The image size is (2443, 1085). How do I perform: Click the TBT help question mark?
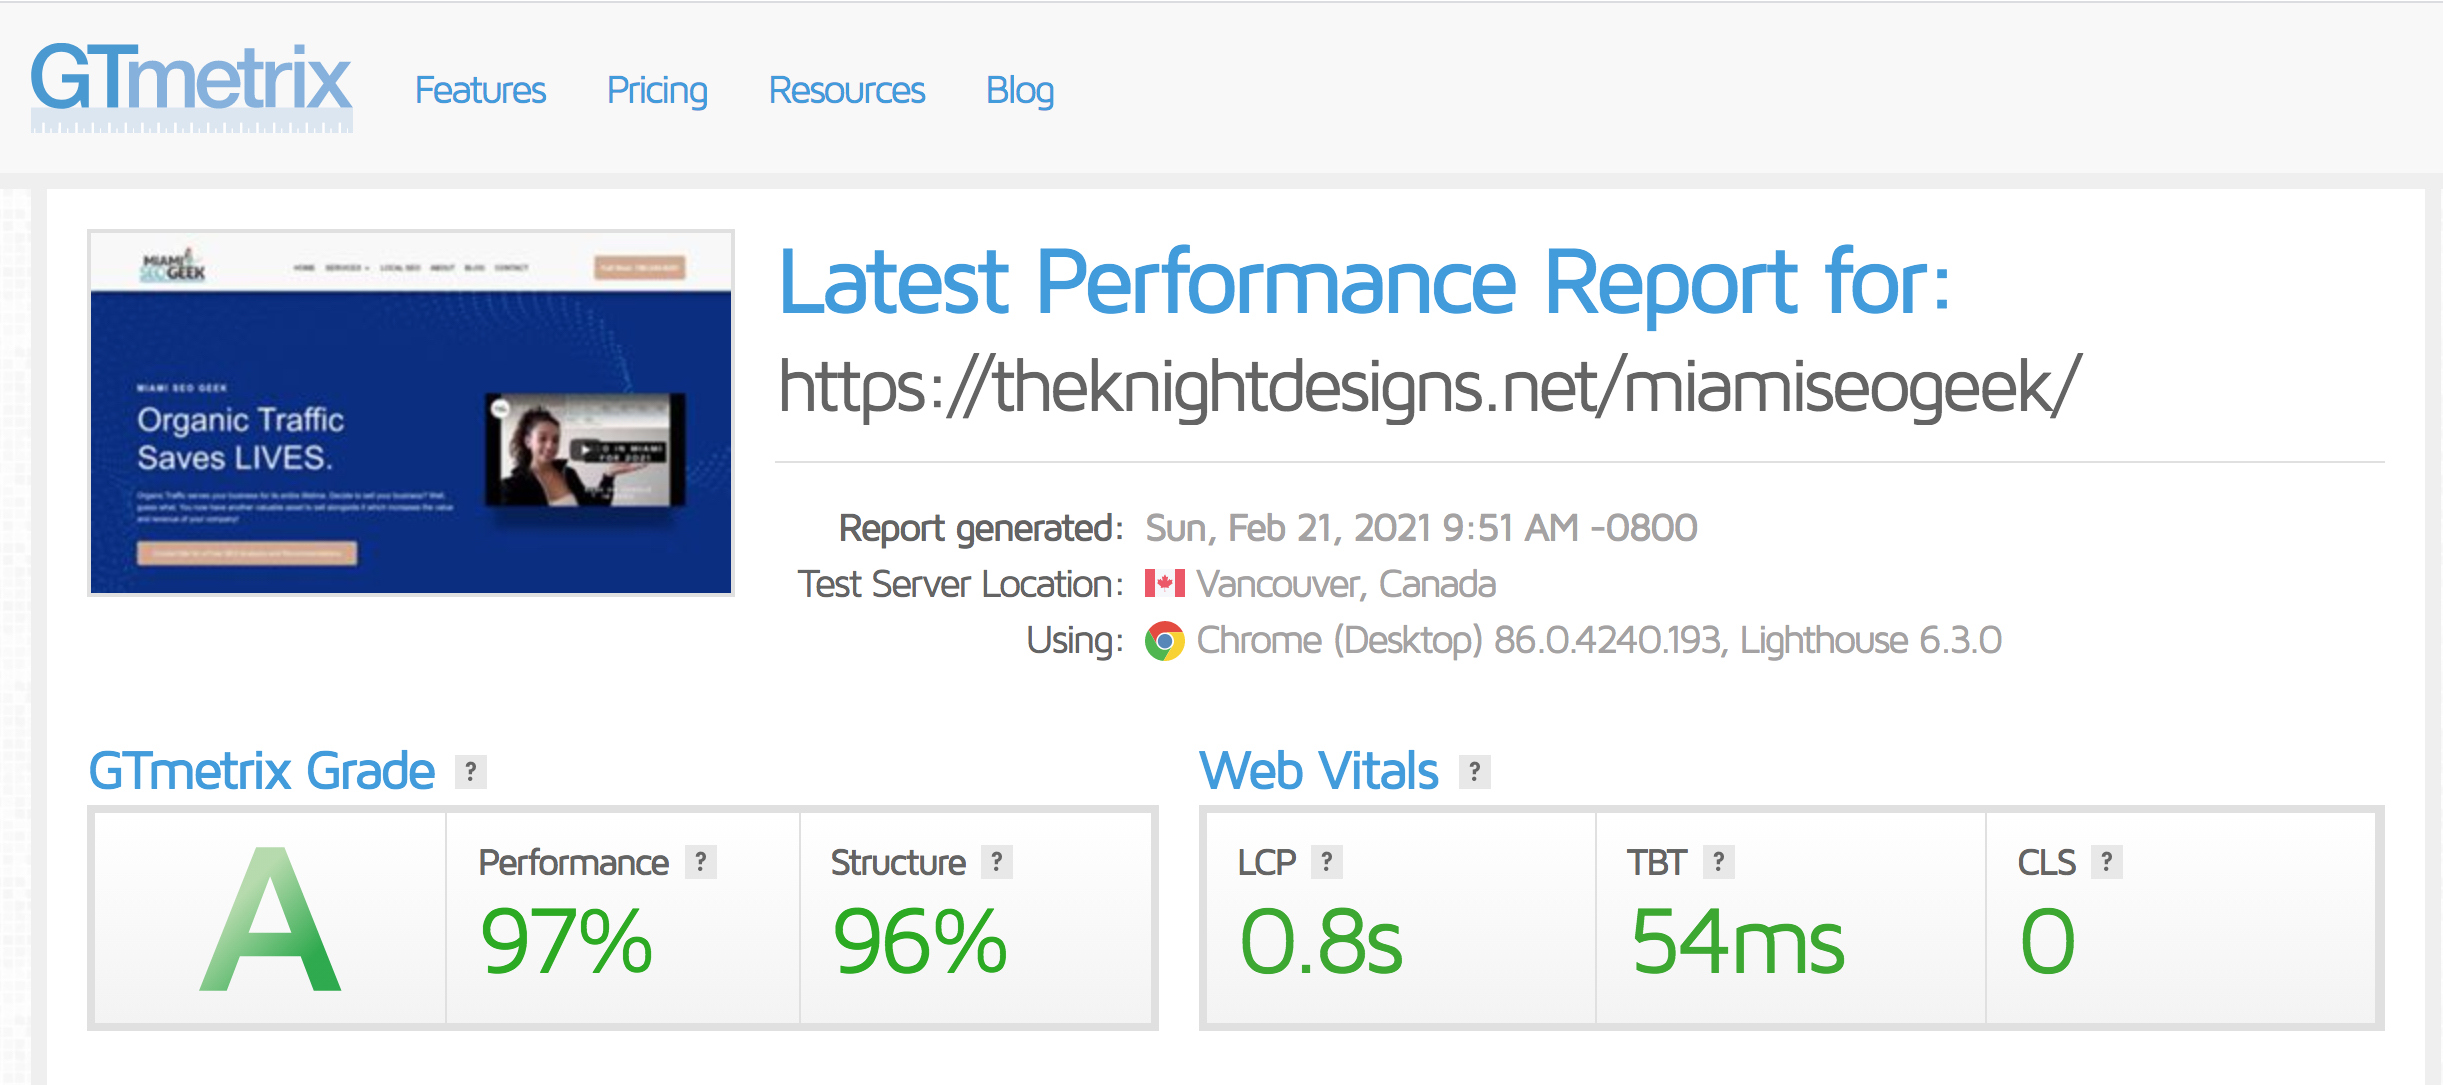coord(1718,861)
